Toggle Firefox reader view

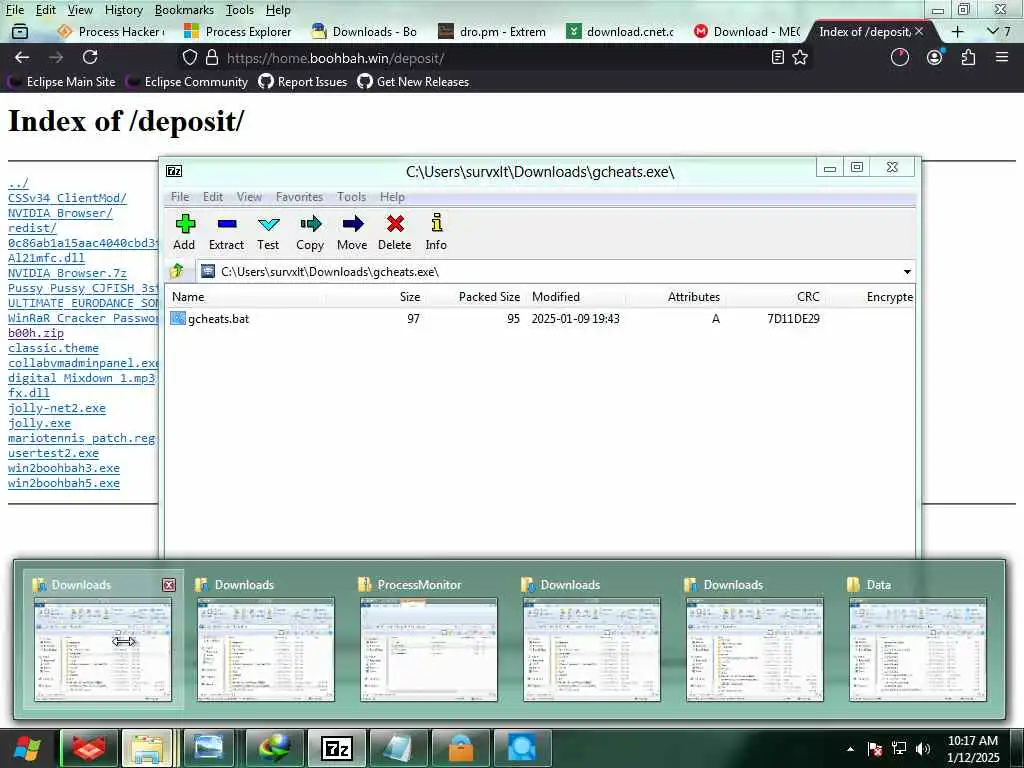[777, 57]
